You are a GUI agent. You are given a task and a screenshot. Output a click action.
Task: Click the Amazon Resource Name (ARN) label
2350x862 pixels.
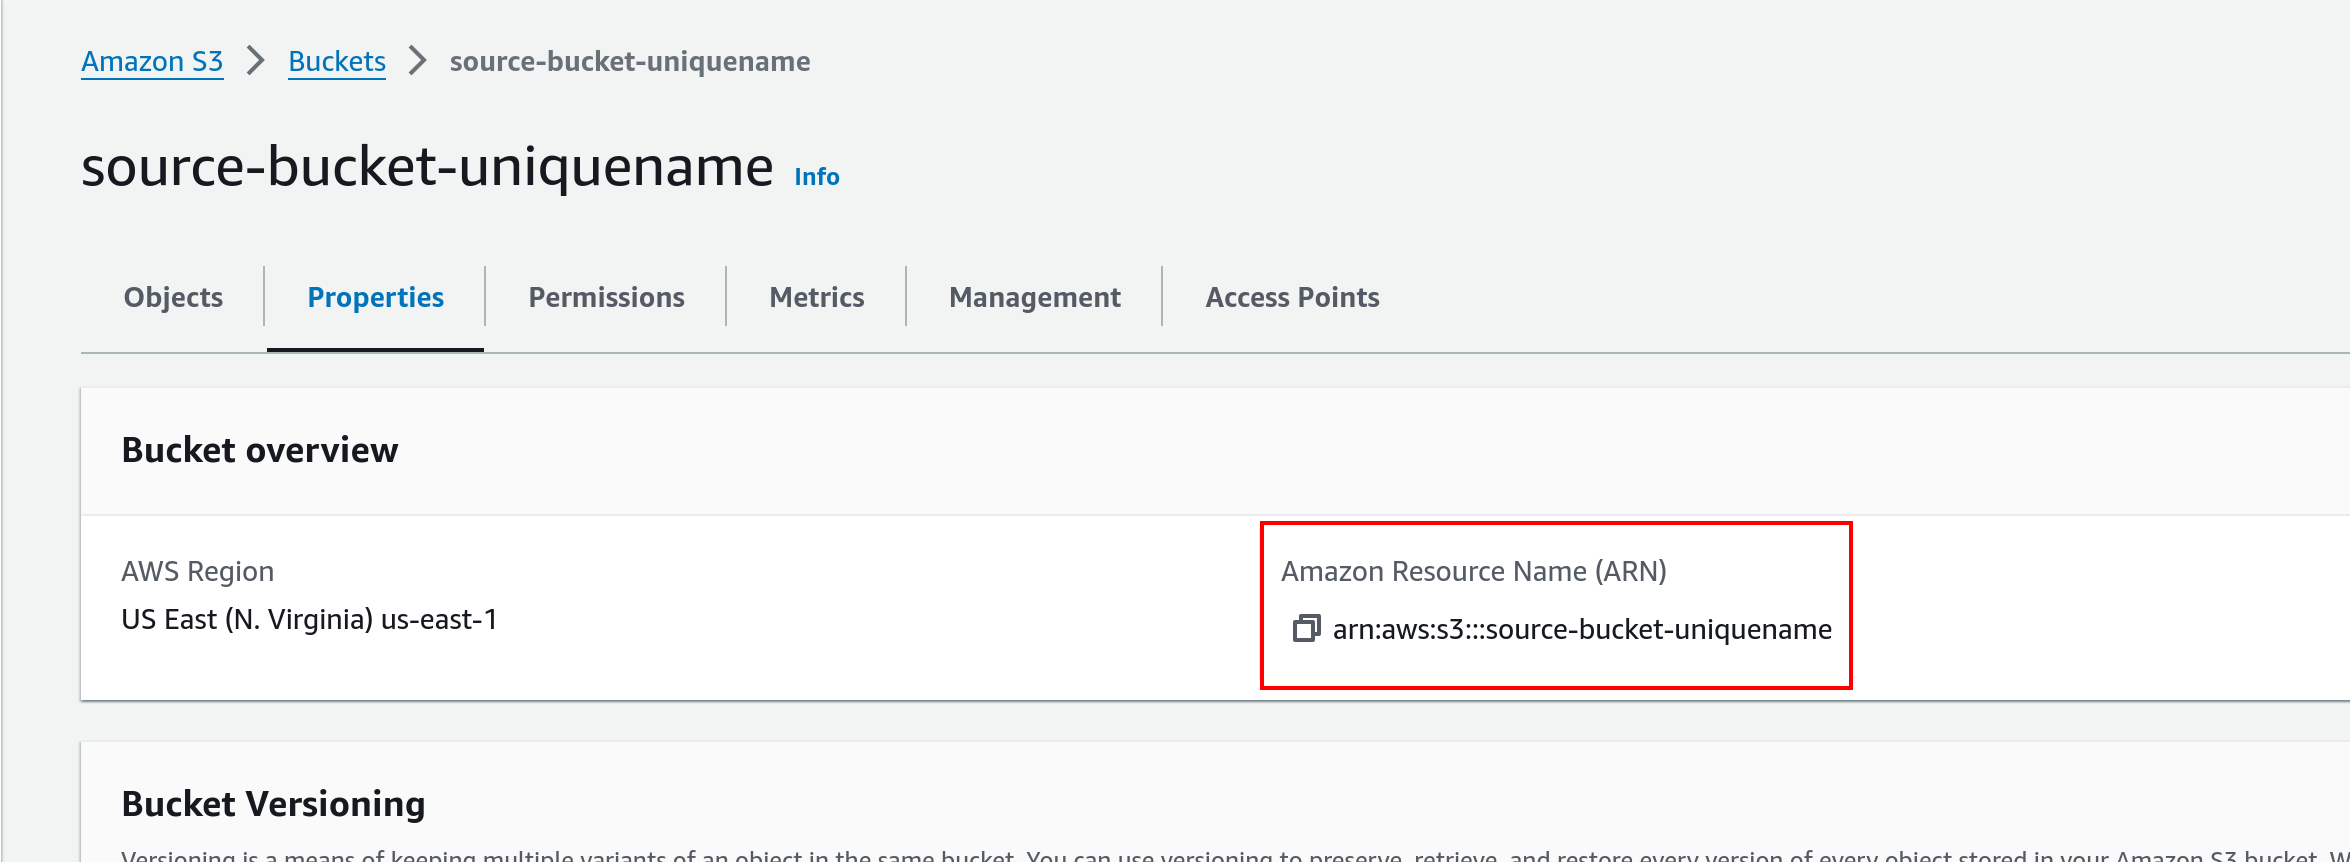pos(1474,571)
